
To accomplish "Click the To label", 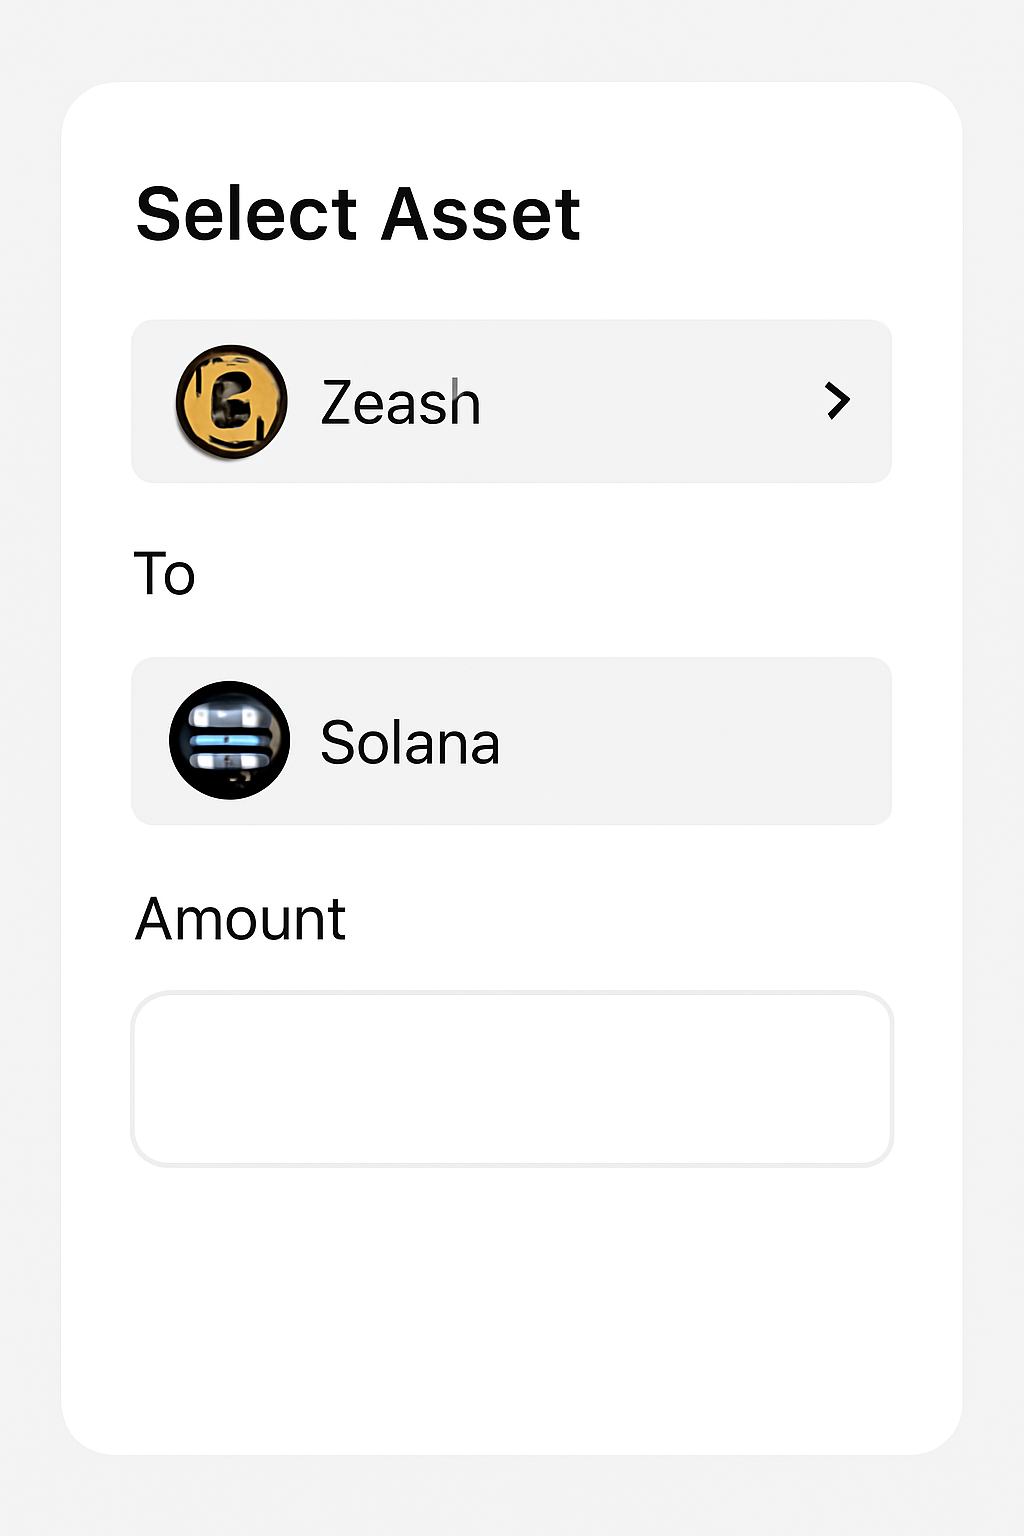I will click(x=164, y=574).
